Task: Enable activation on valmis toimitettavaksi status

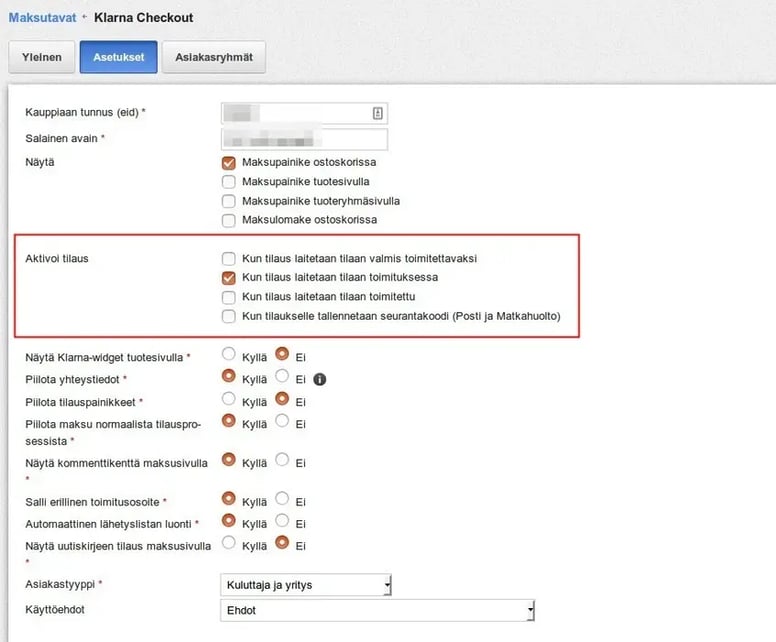Action: click(229, 258)
